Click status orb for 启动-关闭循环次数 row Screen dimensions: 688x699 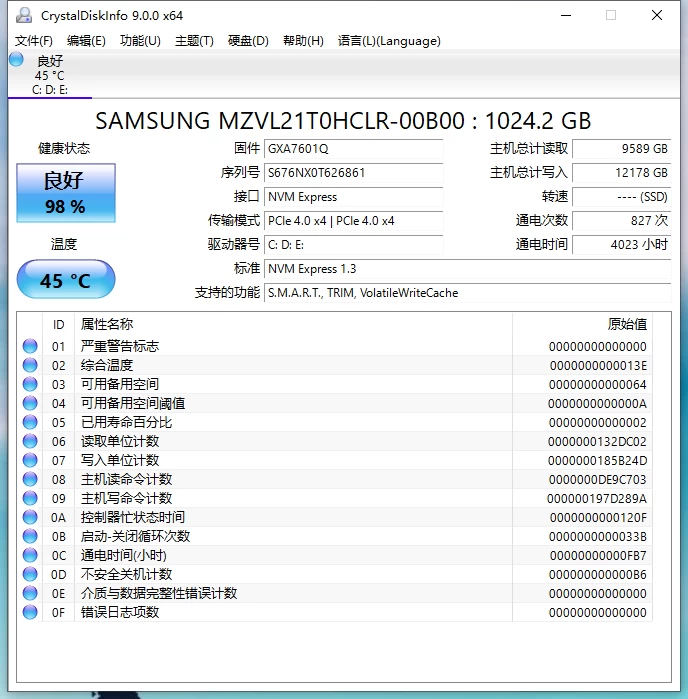(x=30, y=536)
